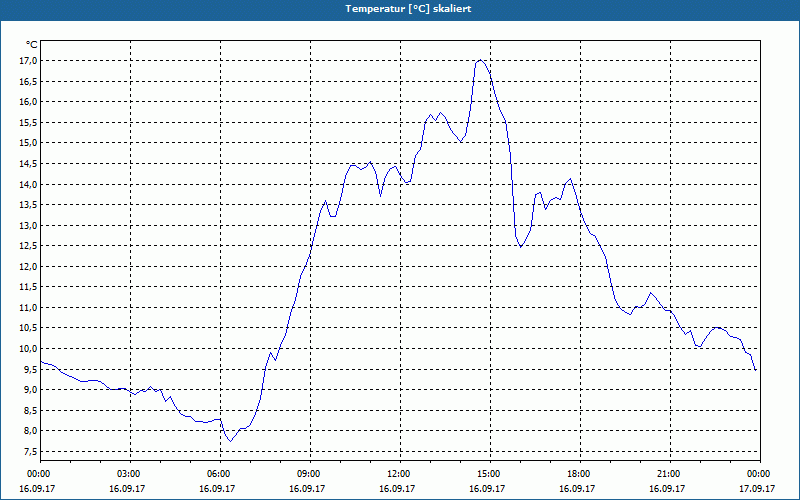This screenshot has width=800, height=500.
Task: Click the 16.09.17 date under 03:00
Action: (x=127, y=489)
